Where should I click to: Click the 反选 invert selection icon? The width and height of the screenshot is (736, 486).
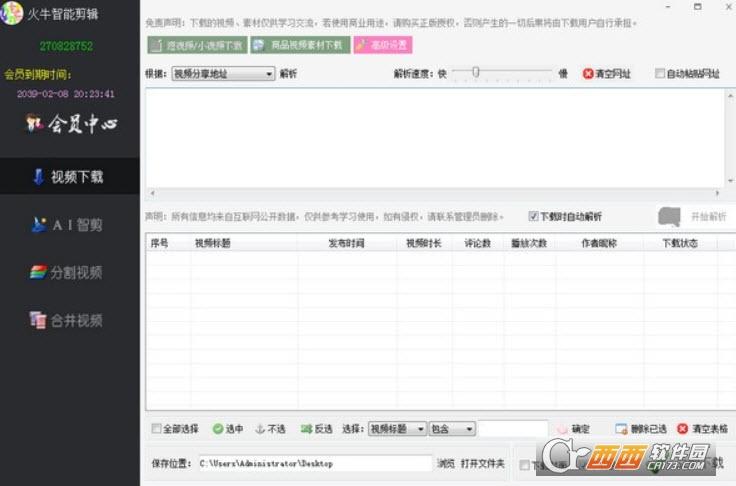click(x=306, y=429)
